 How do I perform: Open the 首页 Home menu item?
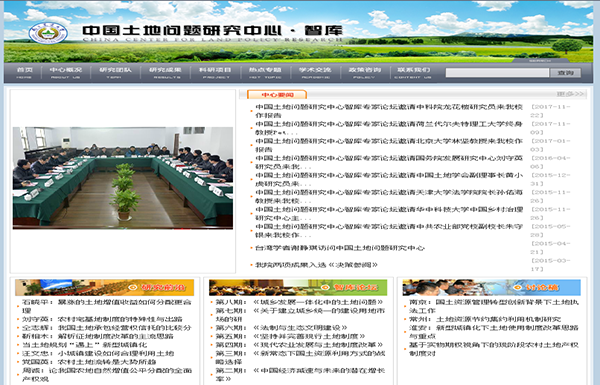(x=24, y=73)
